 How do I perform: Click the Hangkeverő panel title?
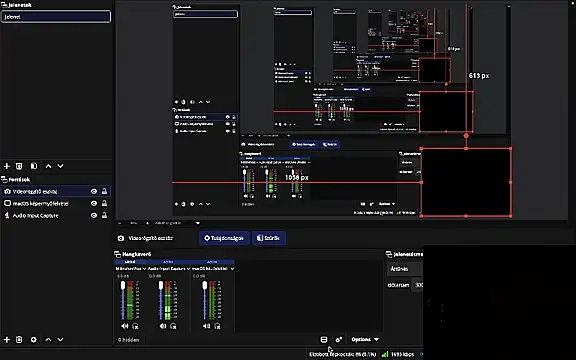pyautogui.click(x=137, y=254)
